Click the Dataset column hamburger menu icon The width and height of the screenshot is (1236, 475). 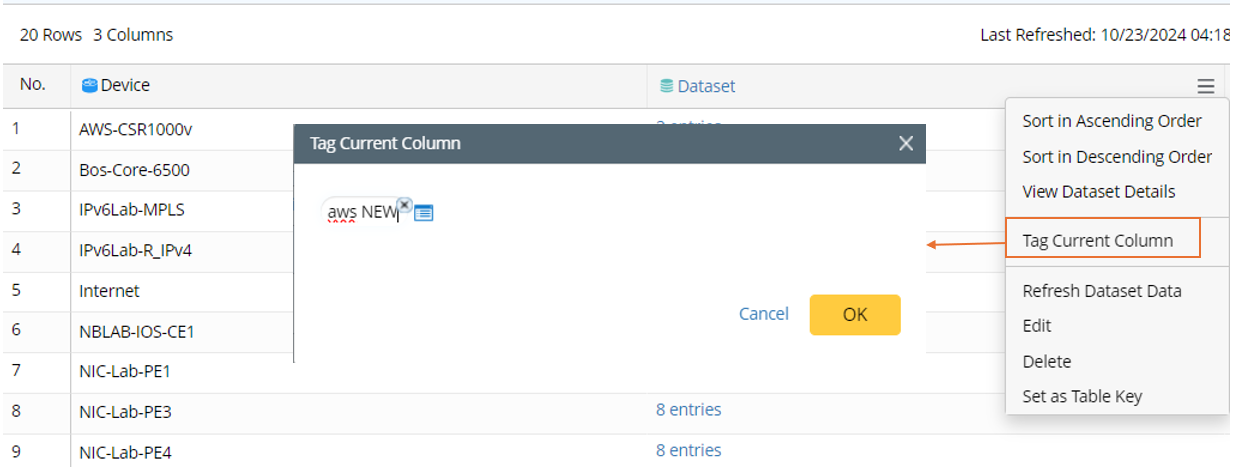[1206, 87]
